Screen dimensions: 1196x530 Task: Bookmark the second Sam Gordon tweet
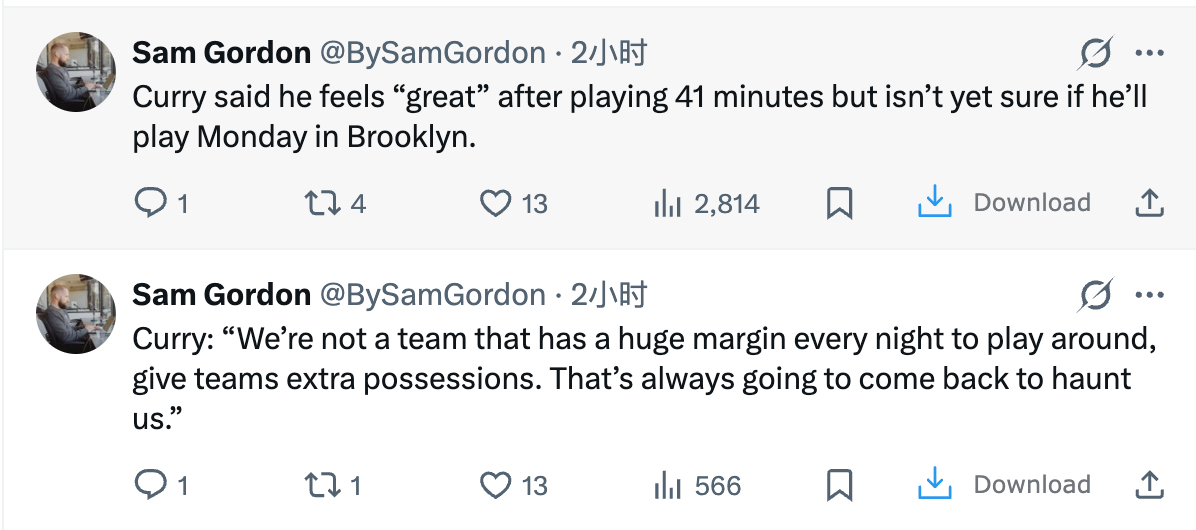(839, 486)
